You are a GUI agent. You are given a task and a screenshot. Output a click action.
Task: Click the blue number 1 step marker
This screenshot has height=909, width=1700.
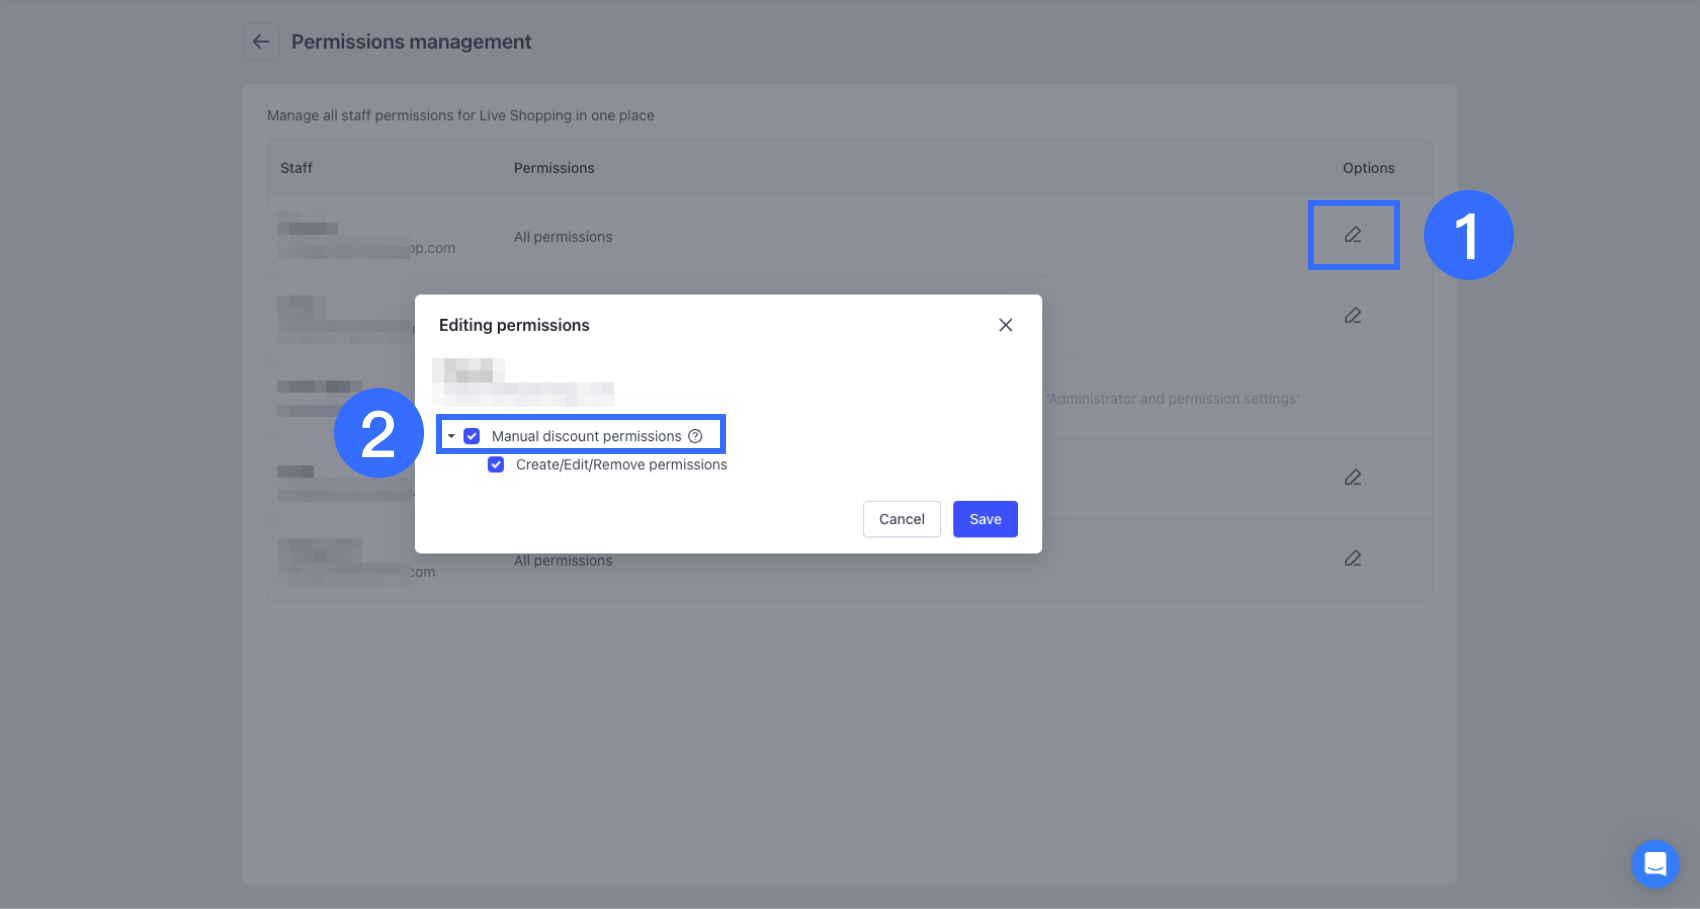(1468, 236)
